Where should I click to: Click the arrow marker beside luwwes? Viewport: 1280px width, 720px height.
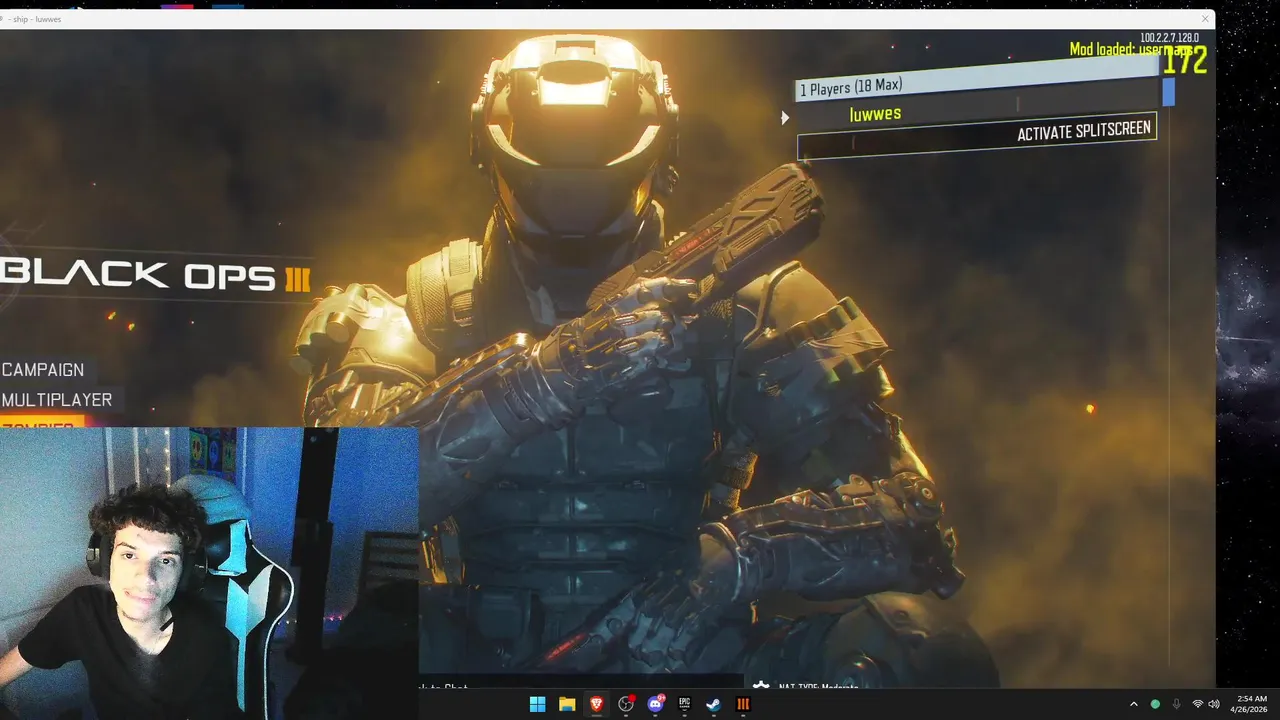click(785, 118)
